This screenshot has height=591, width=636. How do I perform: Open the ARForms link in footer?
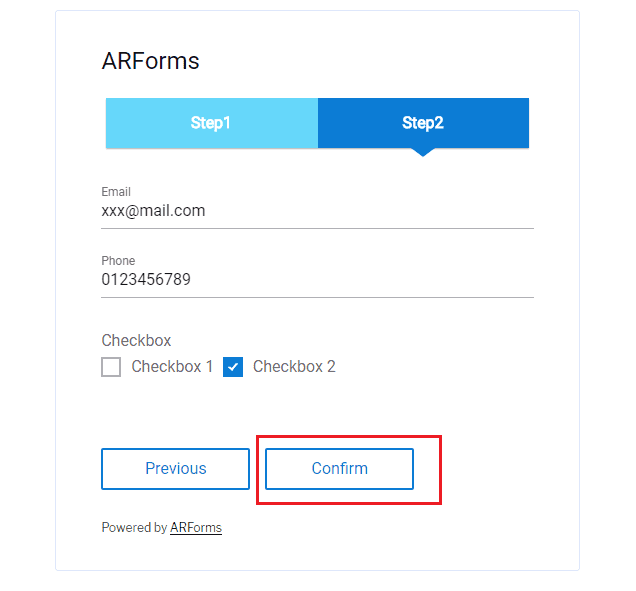196,527
